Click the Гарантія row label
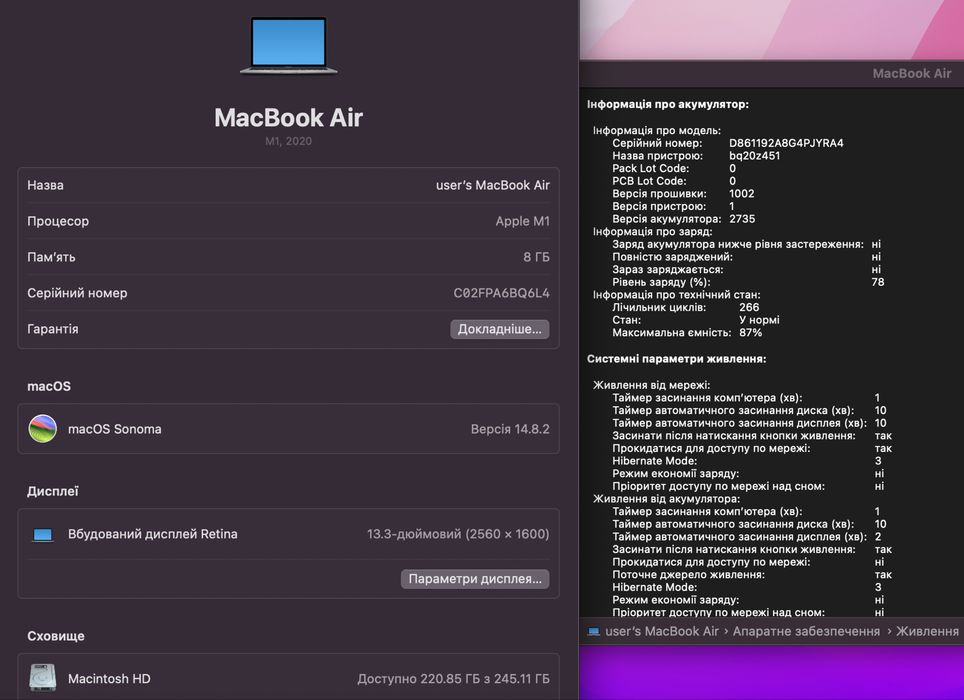 (x=53, y=329)
